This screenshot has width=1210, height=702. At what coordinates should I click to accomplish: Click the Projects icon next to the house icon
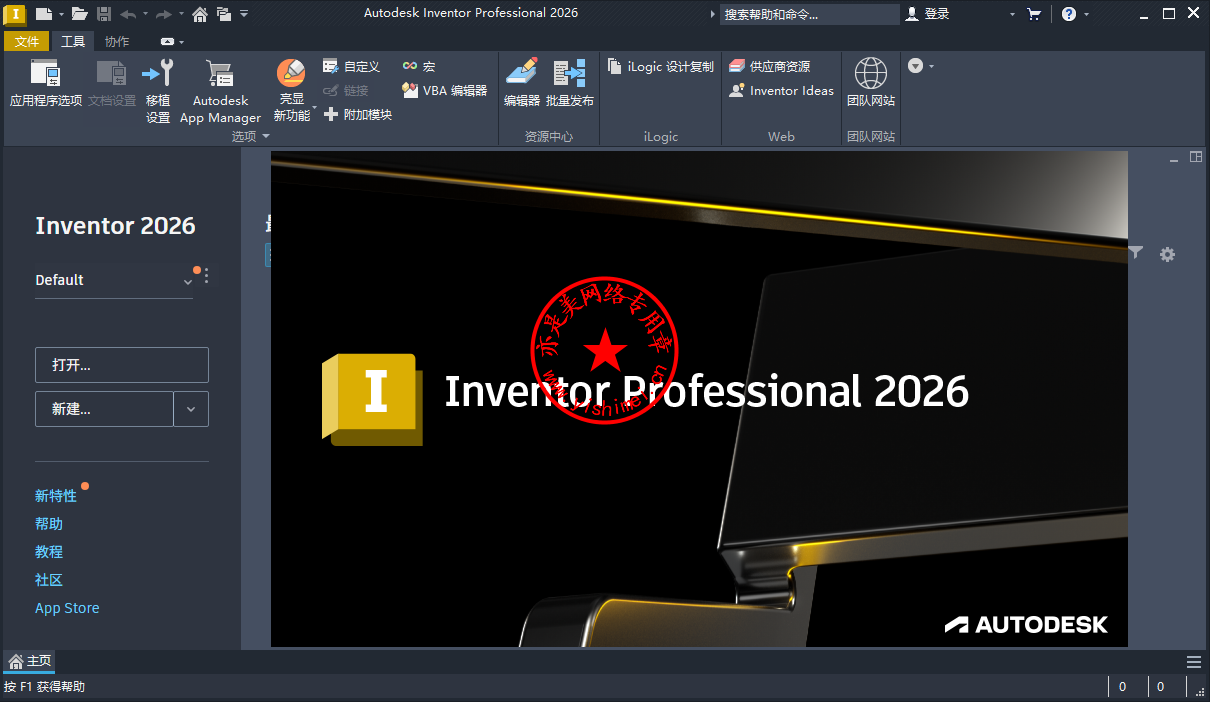tap(223, 14)
